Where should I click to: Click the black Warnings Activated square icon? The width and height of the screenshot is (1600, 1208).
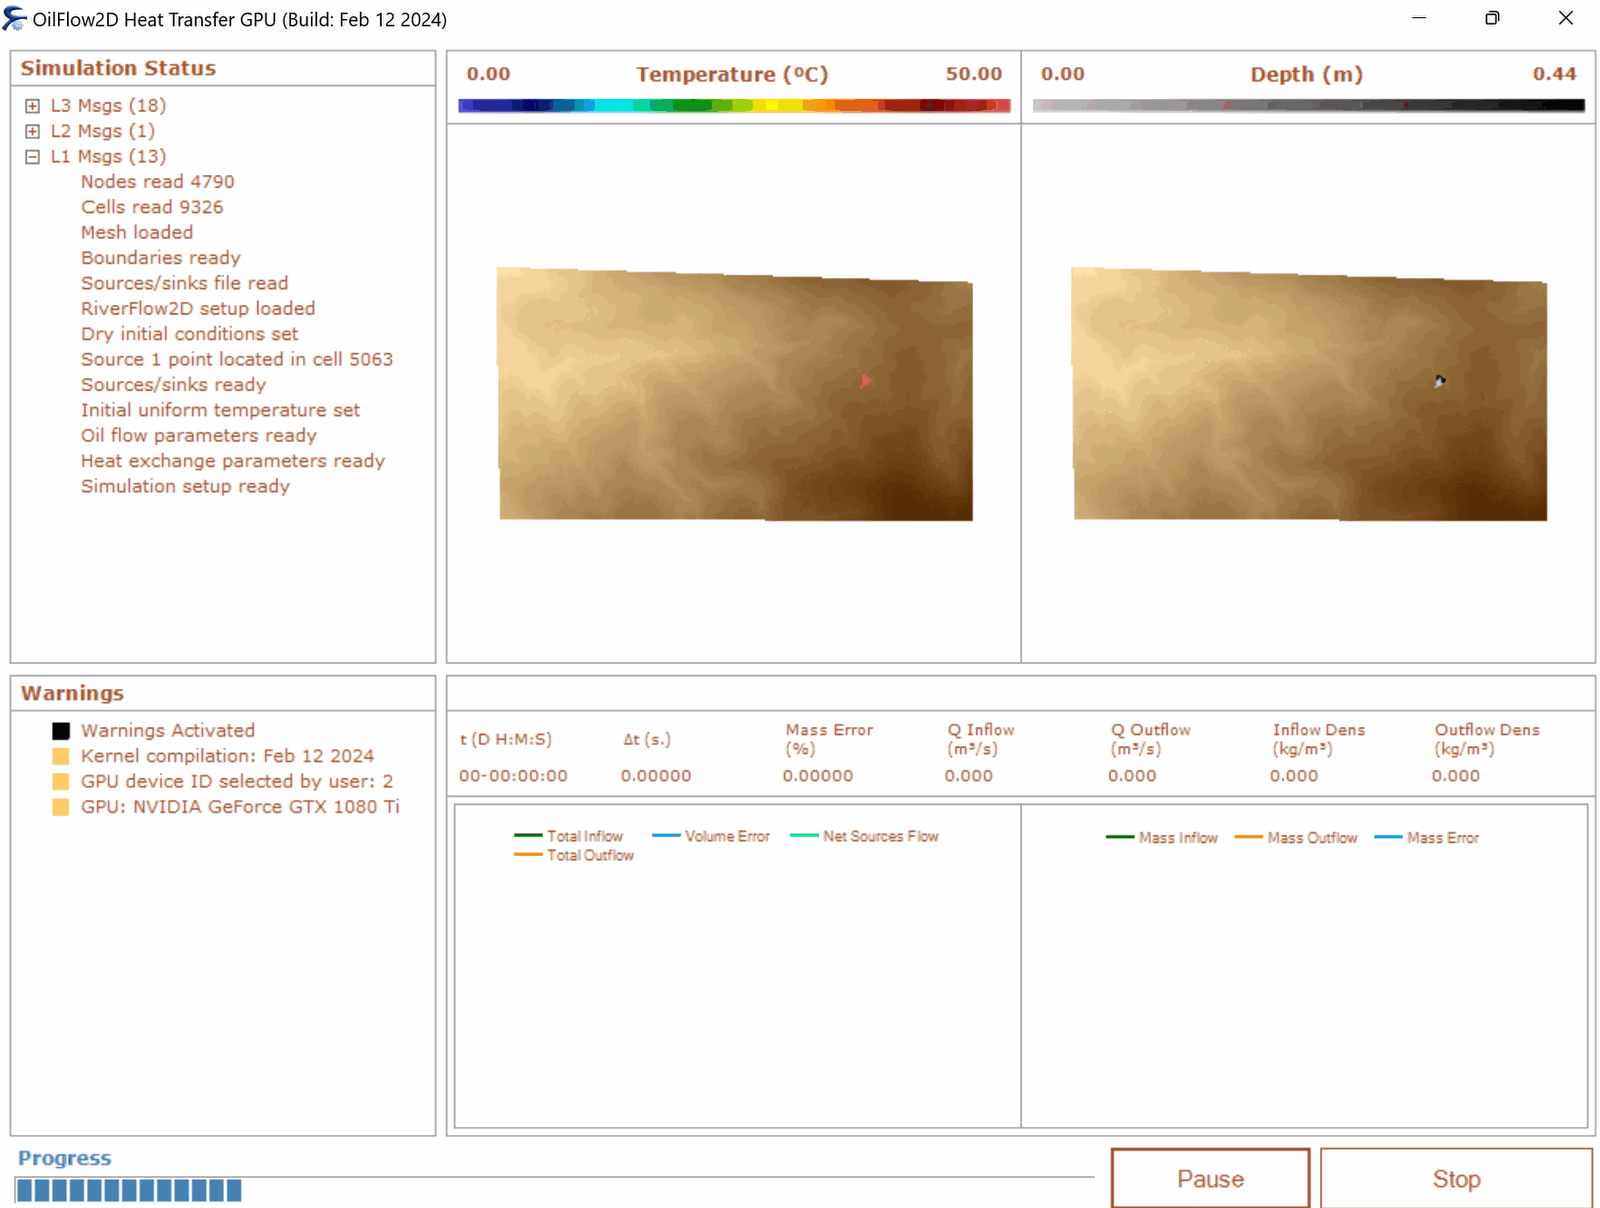[x=61, y=731]
